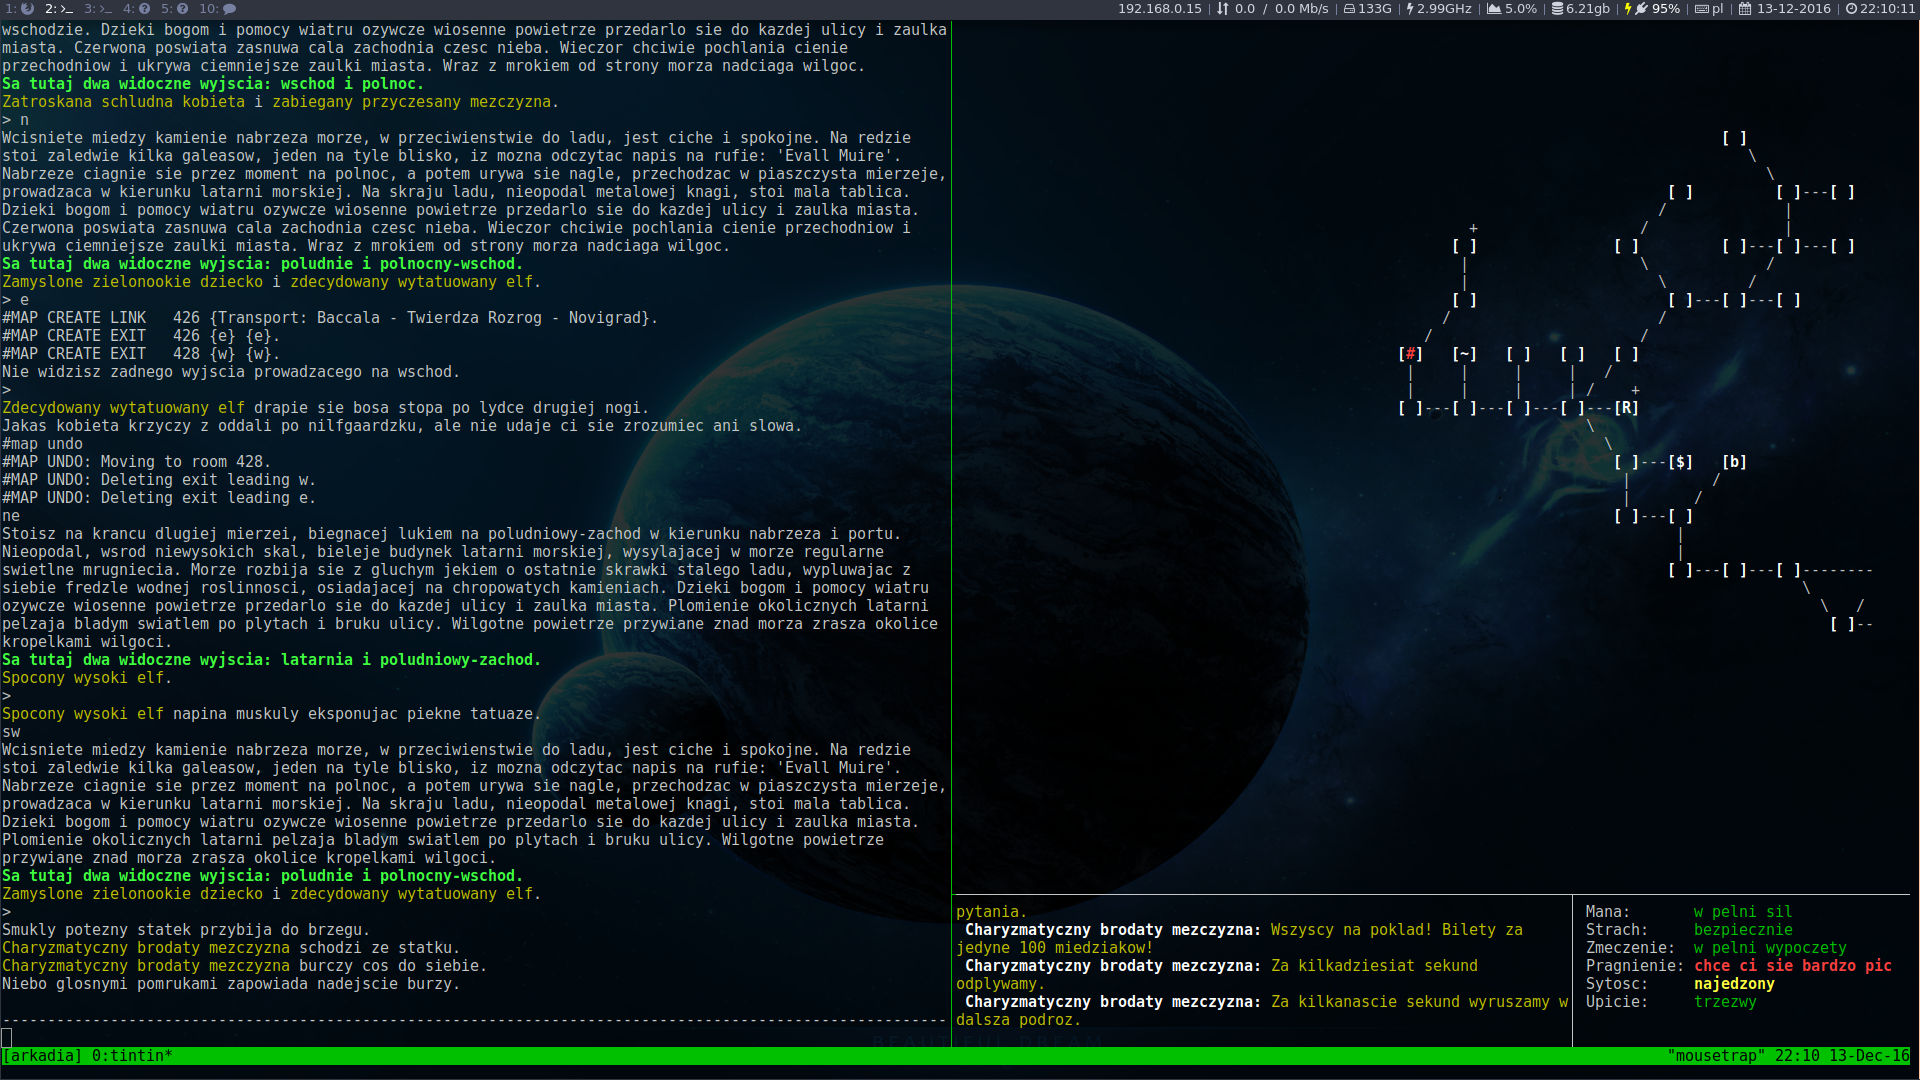The height and width of the screenshot is (1080, 1920).
Task: Click Upicie value 'trzezwy'
Action: [1725, 1002]
